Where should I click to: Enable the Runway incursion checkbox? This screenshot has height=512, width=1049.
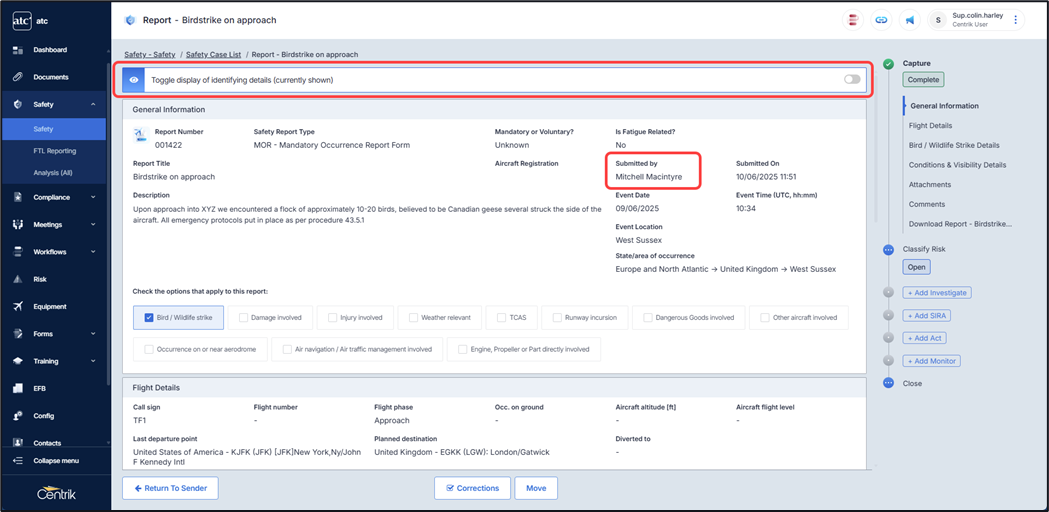coord(557,318)
